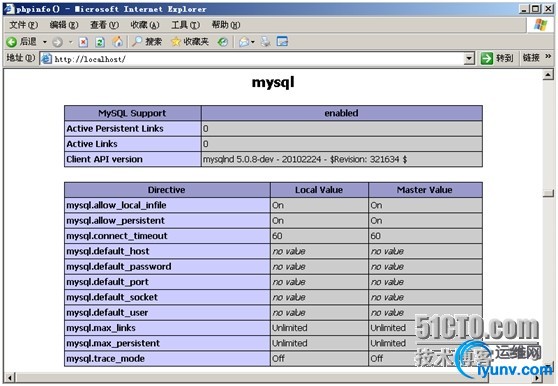
Task: Click the page icon in the address bar
Action: coord(46,58)
